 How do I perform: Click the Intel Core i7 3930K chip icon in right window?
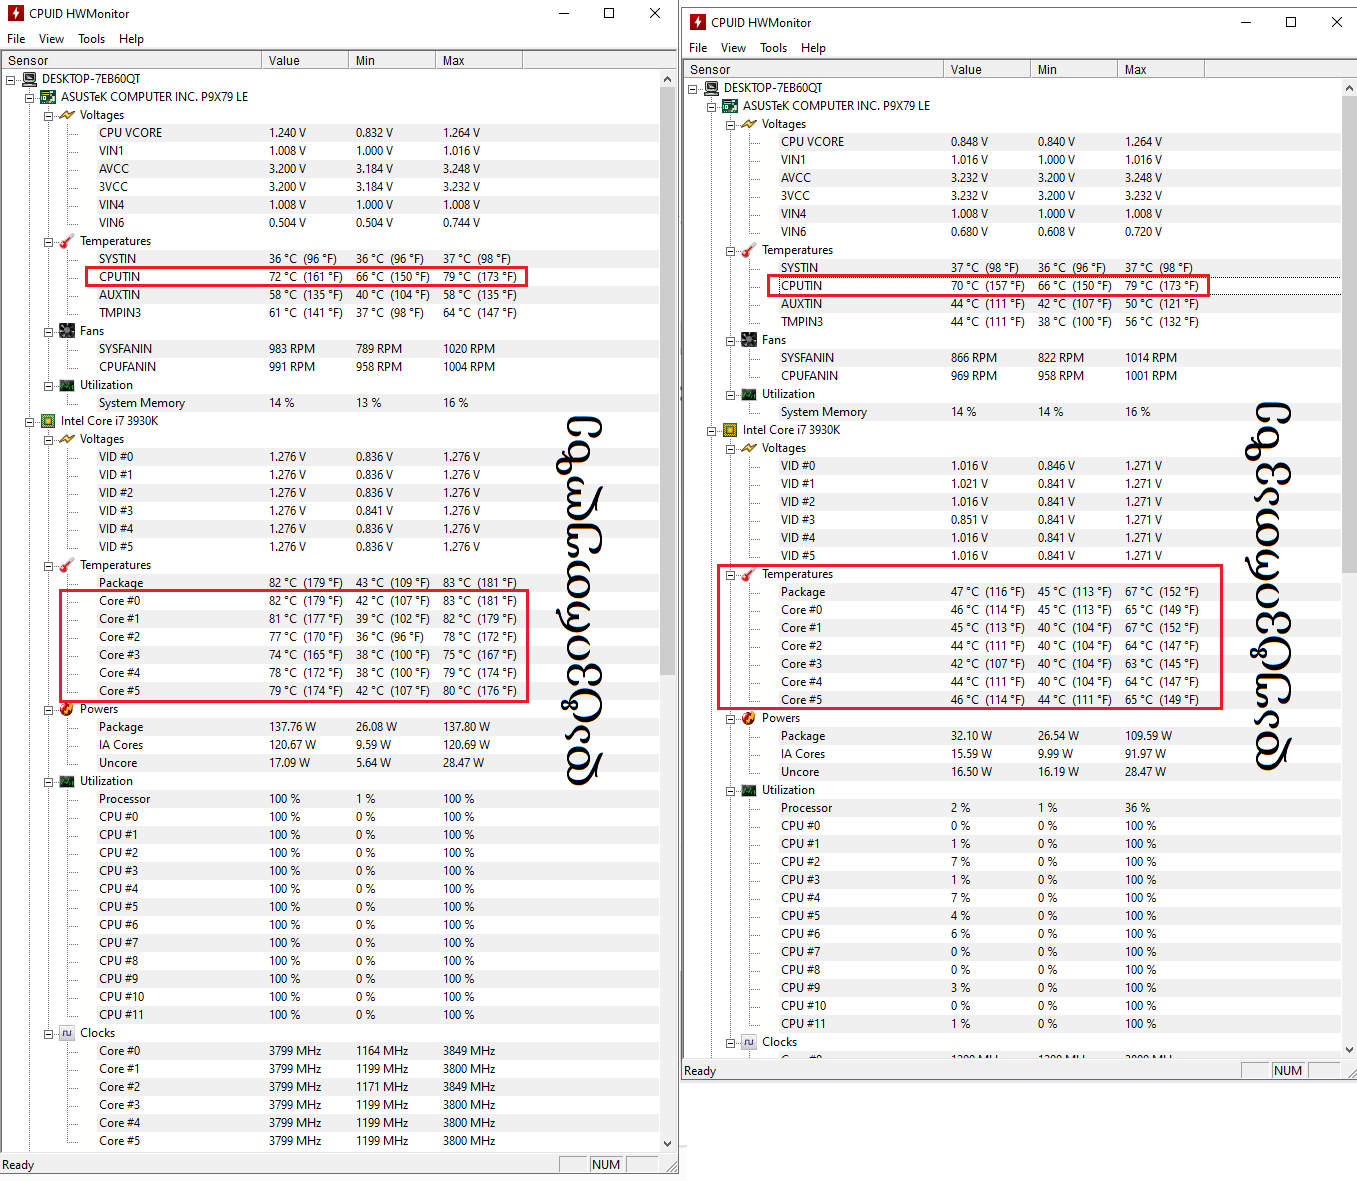pos(730,430)
